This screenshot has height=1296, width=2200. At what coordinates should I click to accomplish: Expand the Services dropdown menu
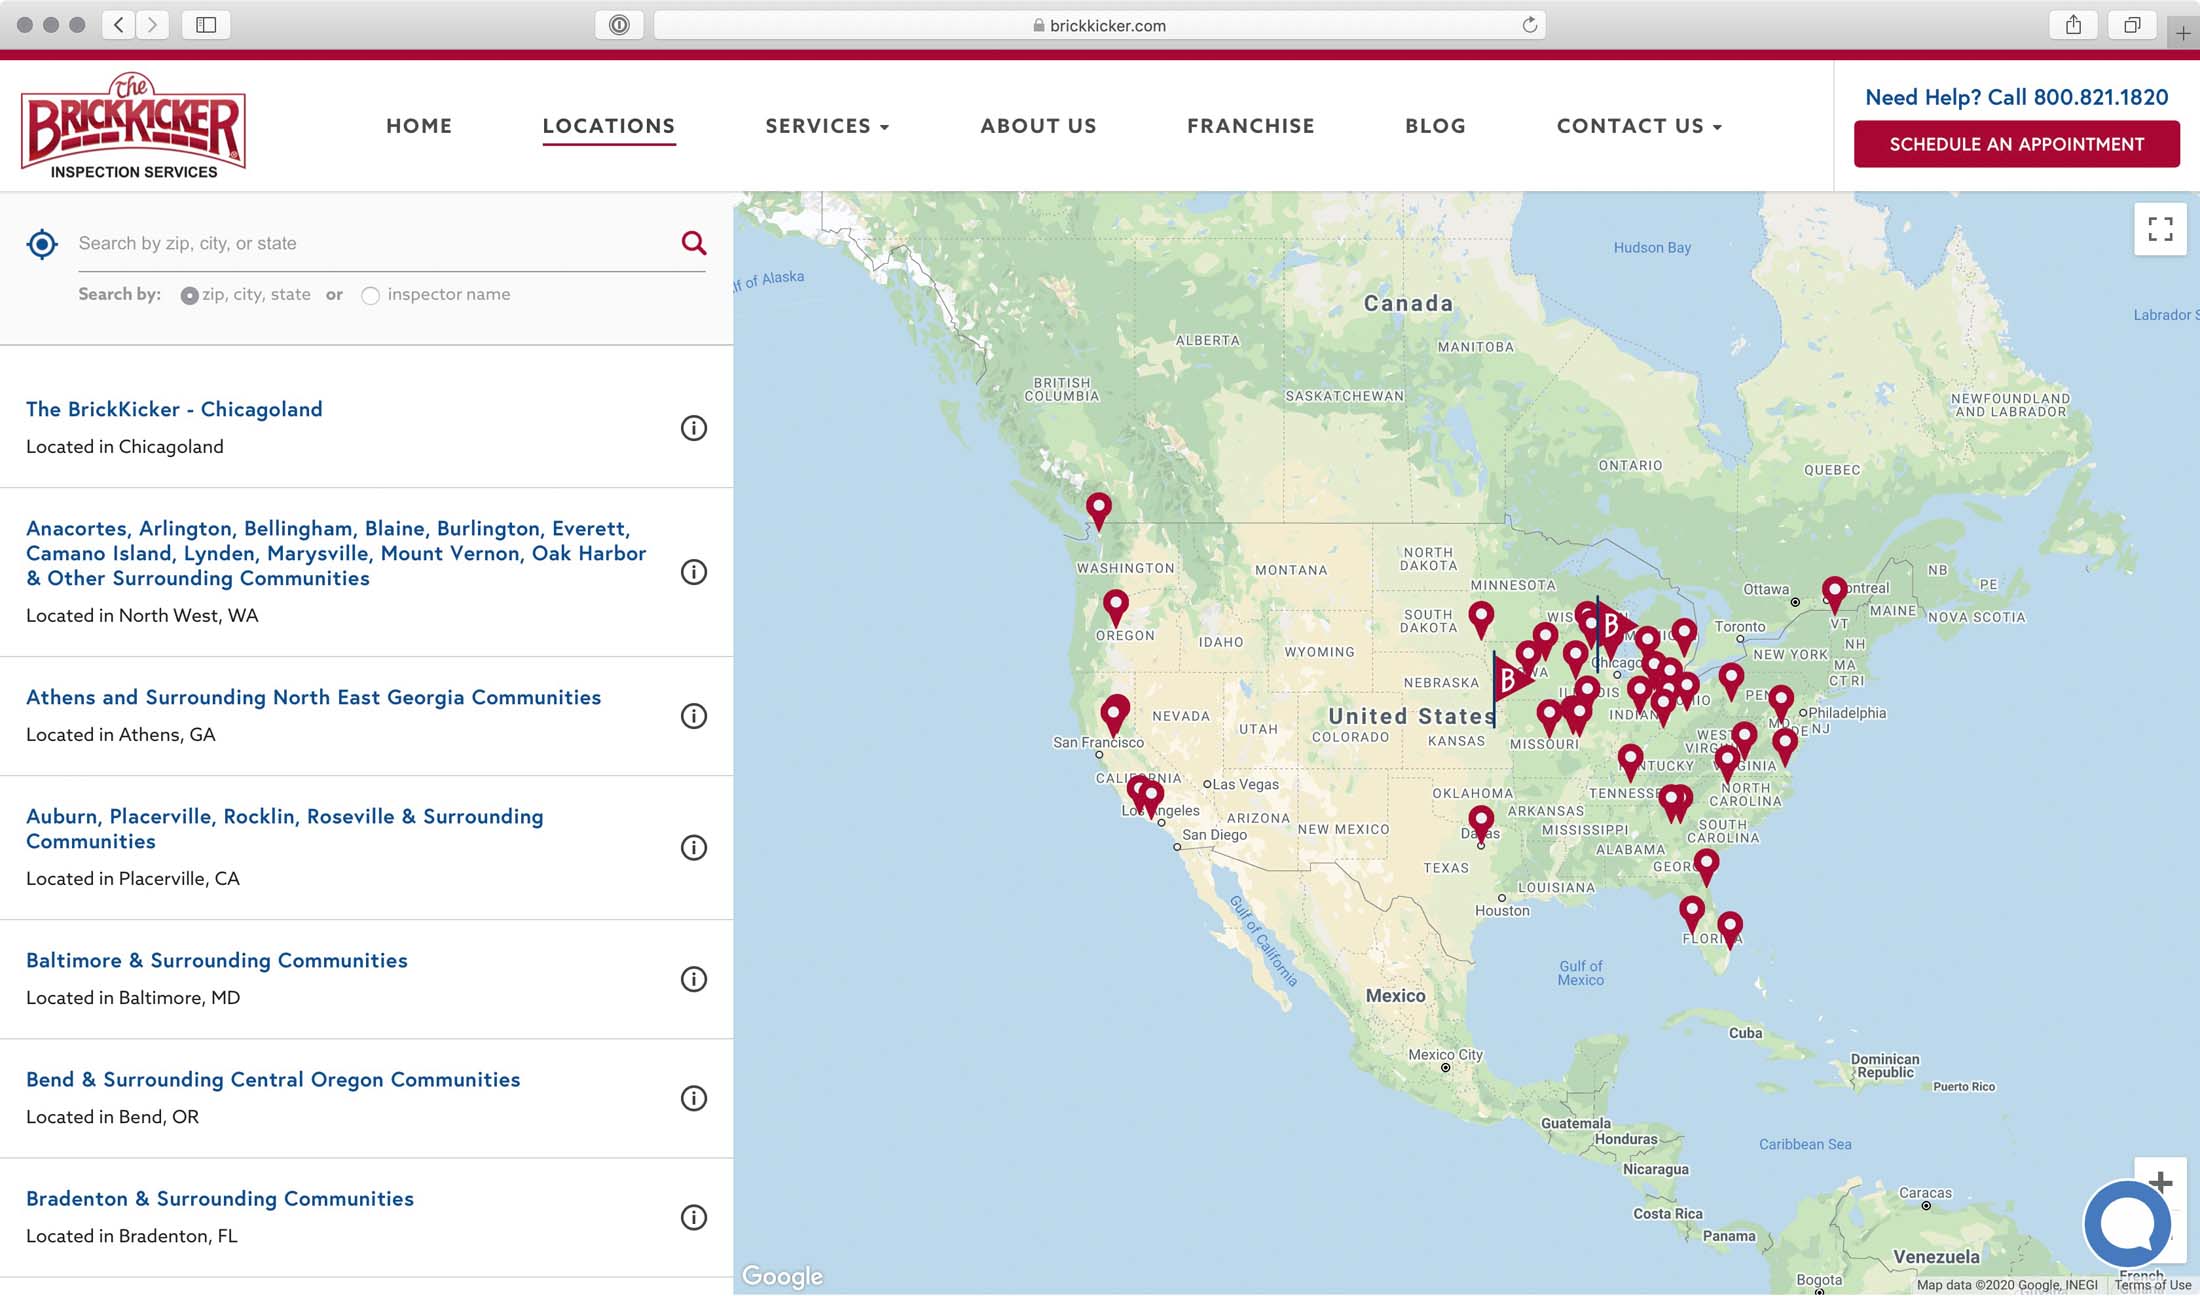click(x=826, y=126)
